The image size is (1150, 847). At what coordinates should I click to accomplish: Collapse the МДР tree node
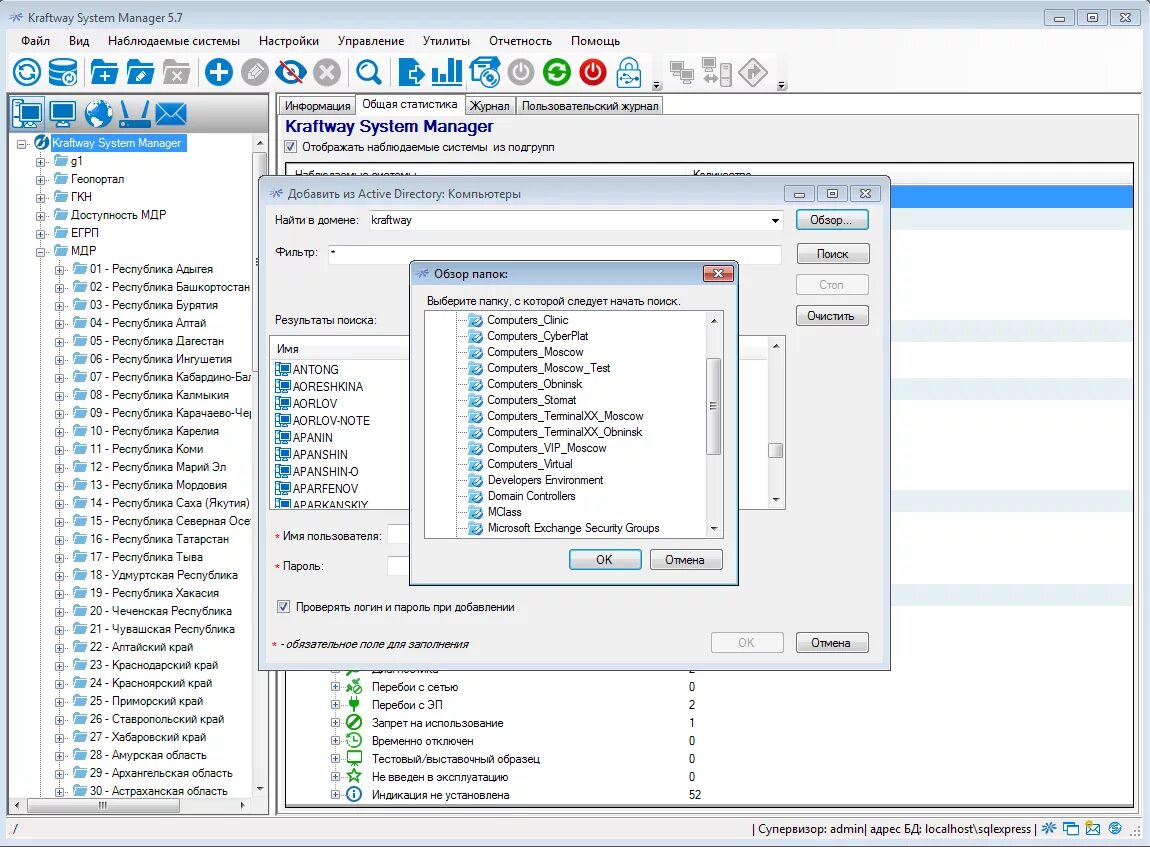coord(41,251)
